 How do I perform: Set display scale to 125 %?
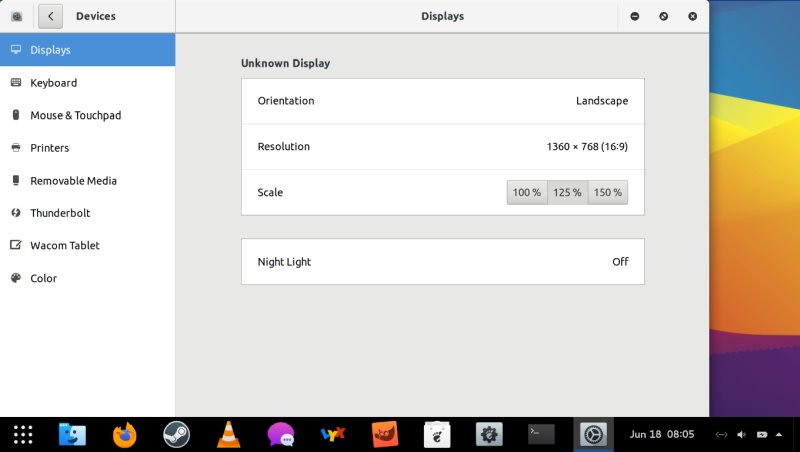coord(567,192)
